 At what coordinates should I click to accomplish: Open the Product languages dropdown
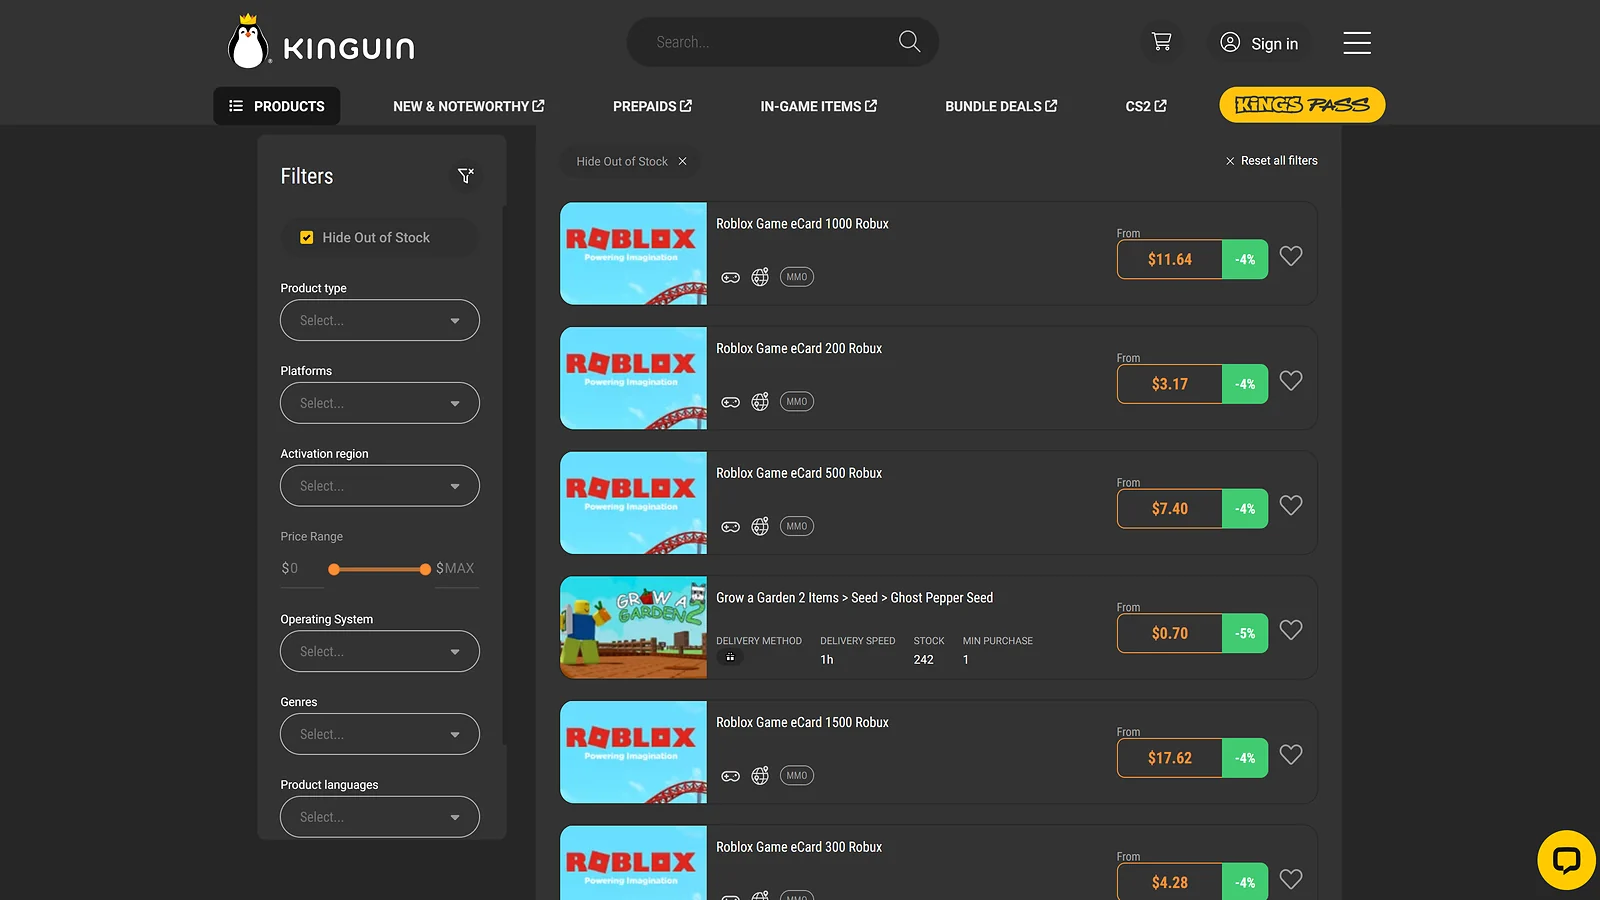tap(380, 817)
